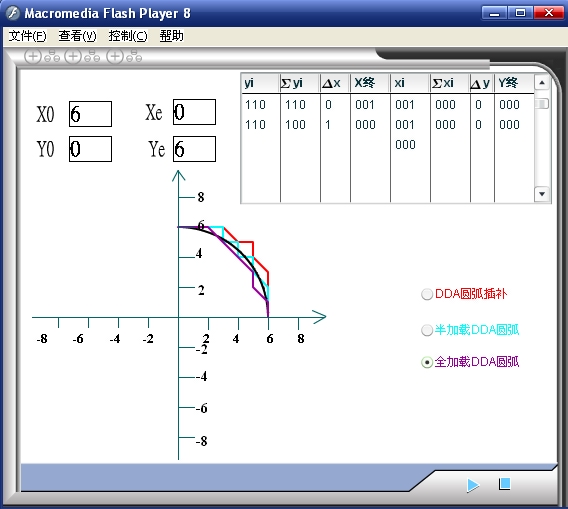Select the 半加载DDA圆弧 radio button
Viewport: 568px width, 509px height.
click(x=427, y=330)
